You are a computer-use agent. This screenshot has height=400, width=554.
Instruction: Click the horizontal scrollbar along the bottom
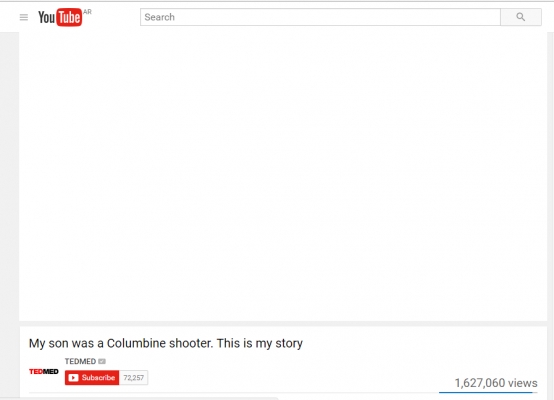pyautogui.click(x=140, y=398)
